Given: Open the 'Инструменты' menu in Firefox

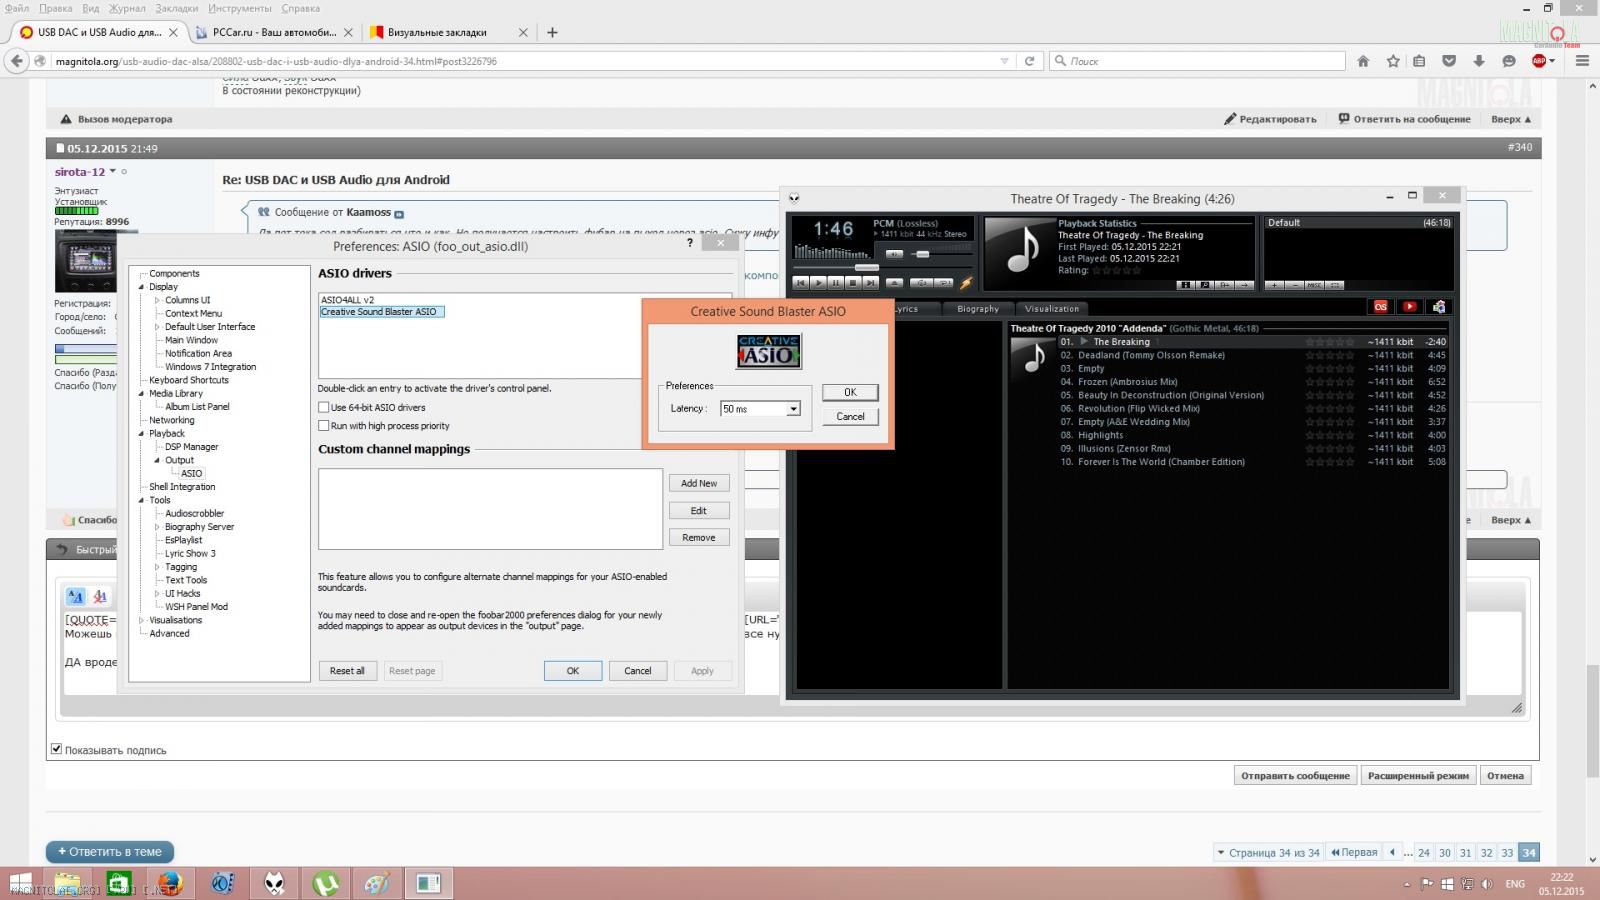Looking at the screenshot, I should point(240,8).
